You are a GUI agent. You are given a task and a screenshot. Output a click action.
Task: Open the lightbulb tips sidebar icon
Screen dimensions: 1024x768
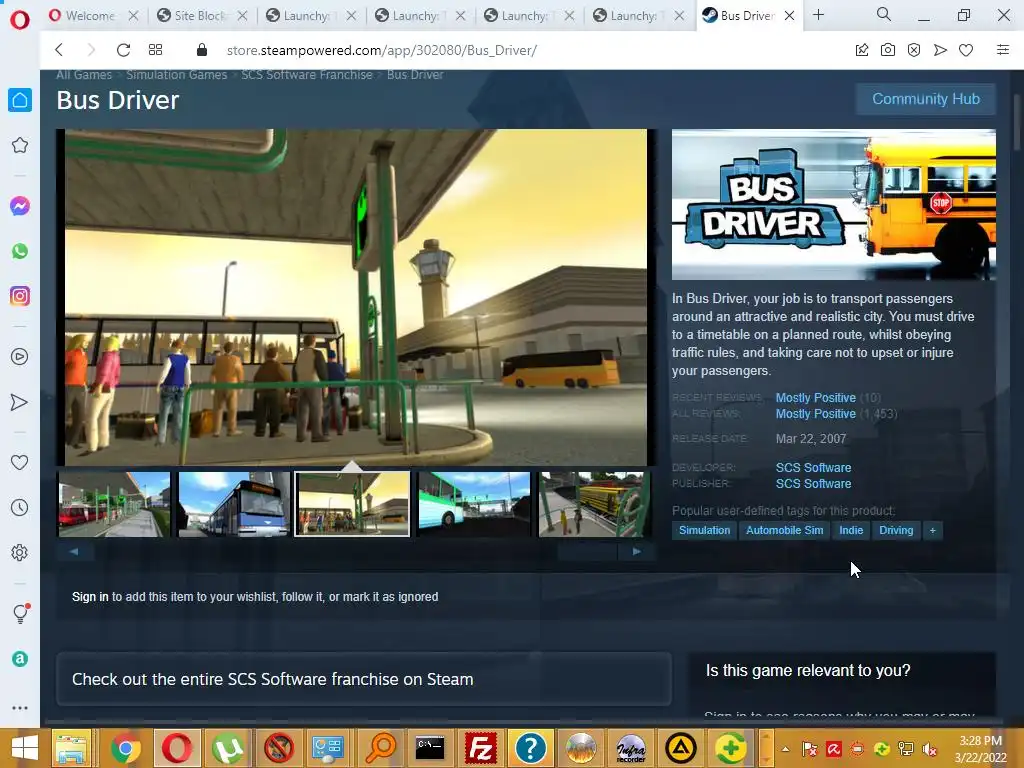tap(20, 614)
